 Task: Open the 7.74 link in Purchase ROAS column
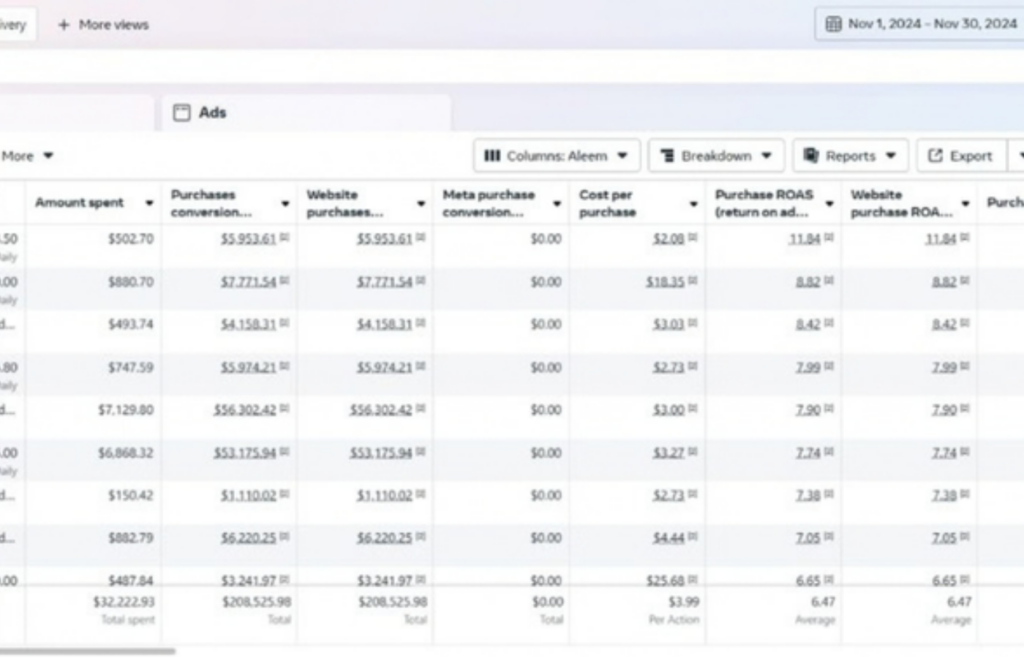(x=808, y=453)
